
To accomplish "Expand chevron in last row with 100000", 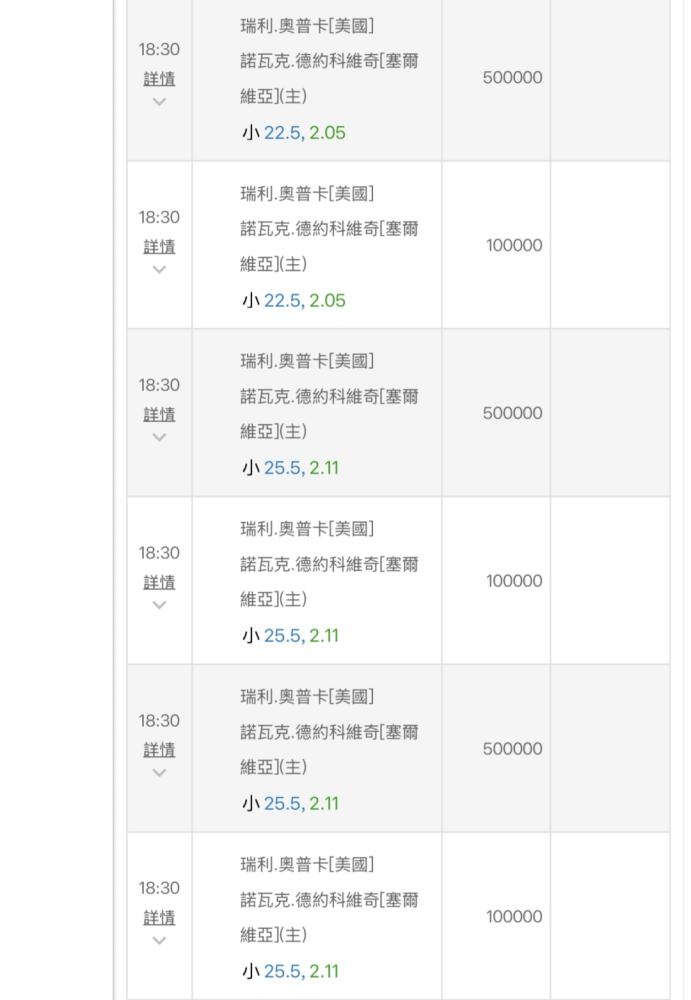I will (160, 940).
